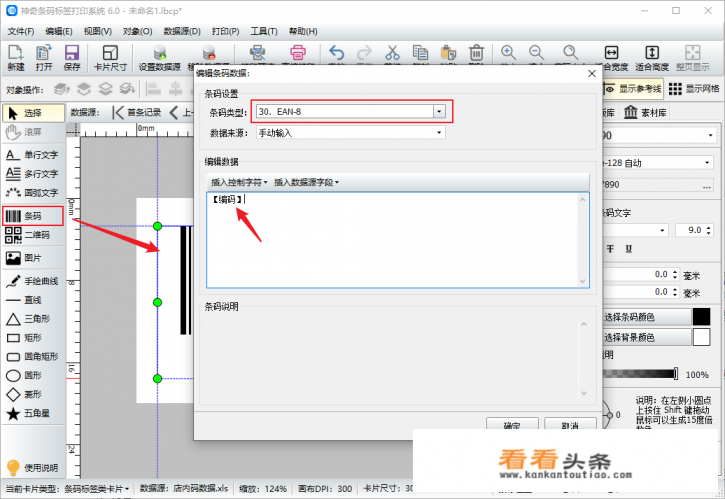Select the single-line text (单行文字) tool
The image size is (725, 499).
[33, 154]
